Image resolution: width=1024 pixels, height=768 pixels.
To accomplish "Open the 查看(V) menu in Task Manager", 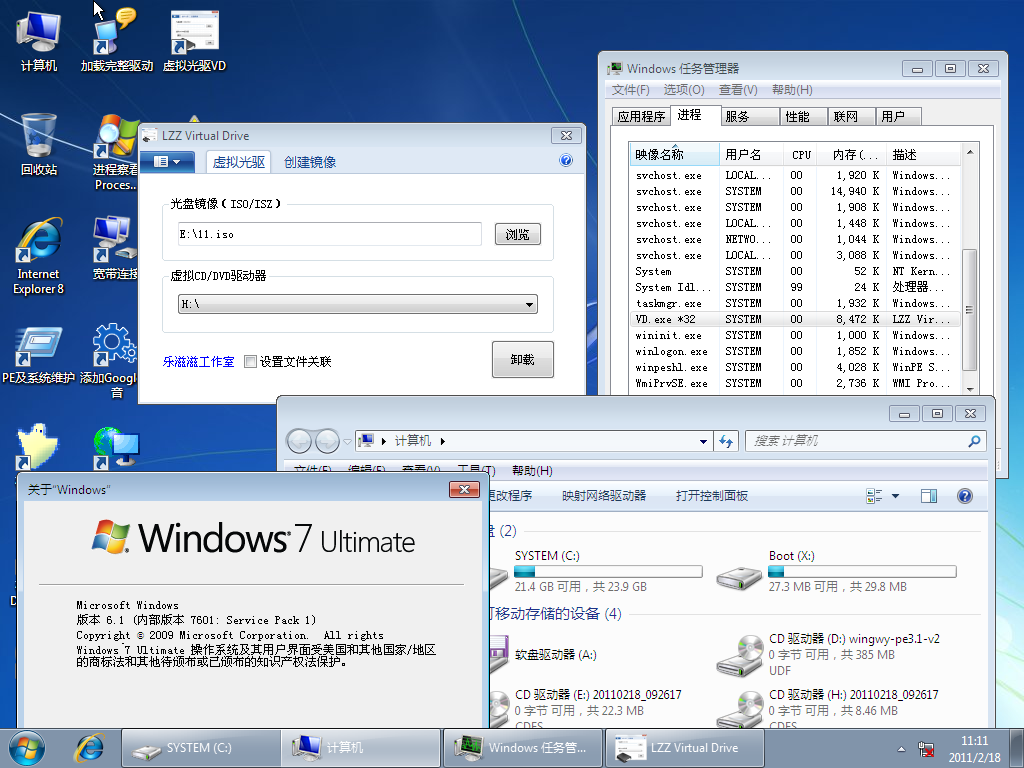I will pyautogui.click(x=738, y=89).
